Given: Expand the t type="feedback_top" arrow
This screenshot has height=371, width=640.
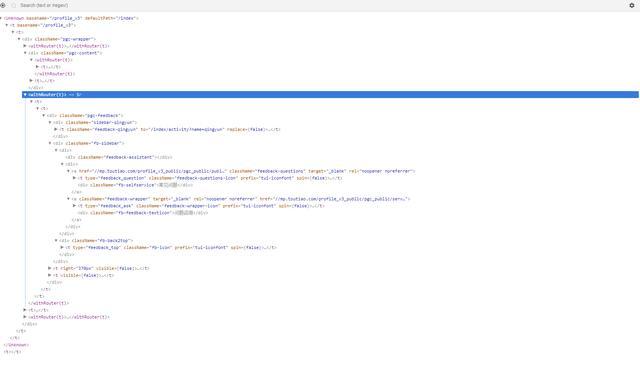Looking at the screenshot, I should 62,247.
